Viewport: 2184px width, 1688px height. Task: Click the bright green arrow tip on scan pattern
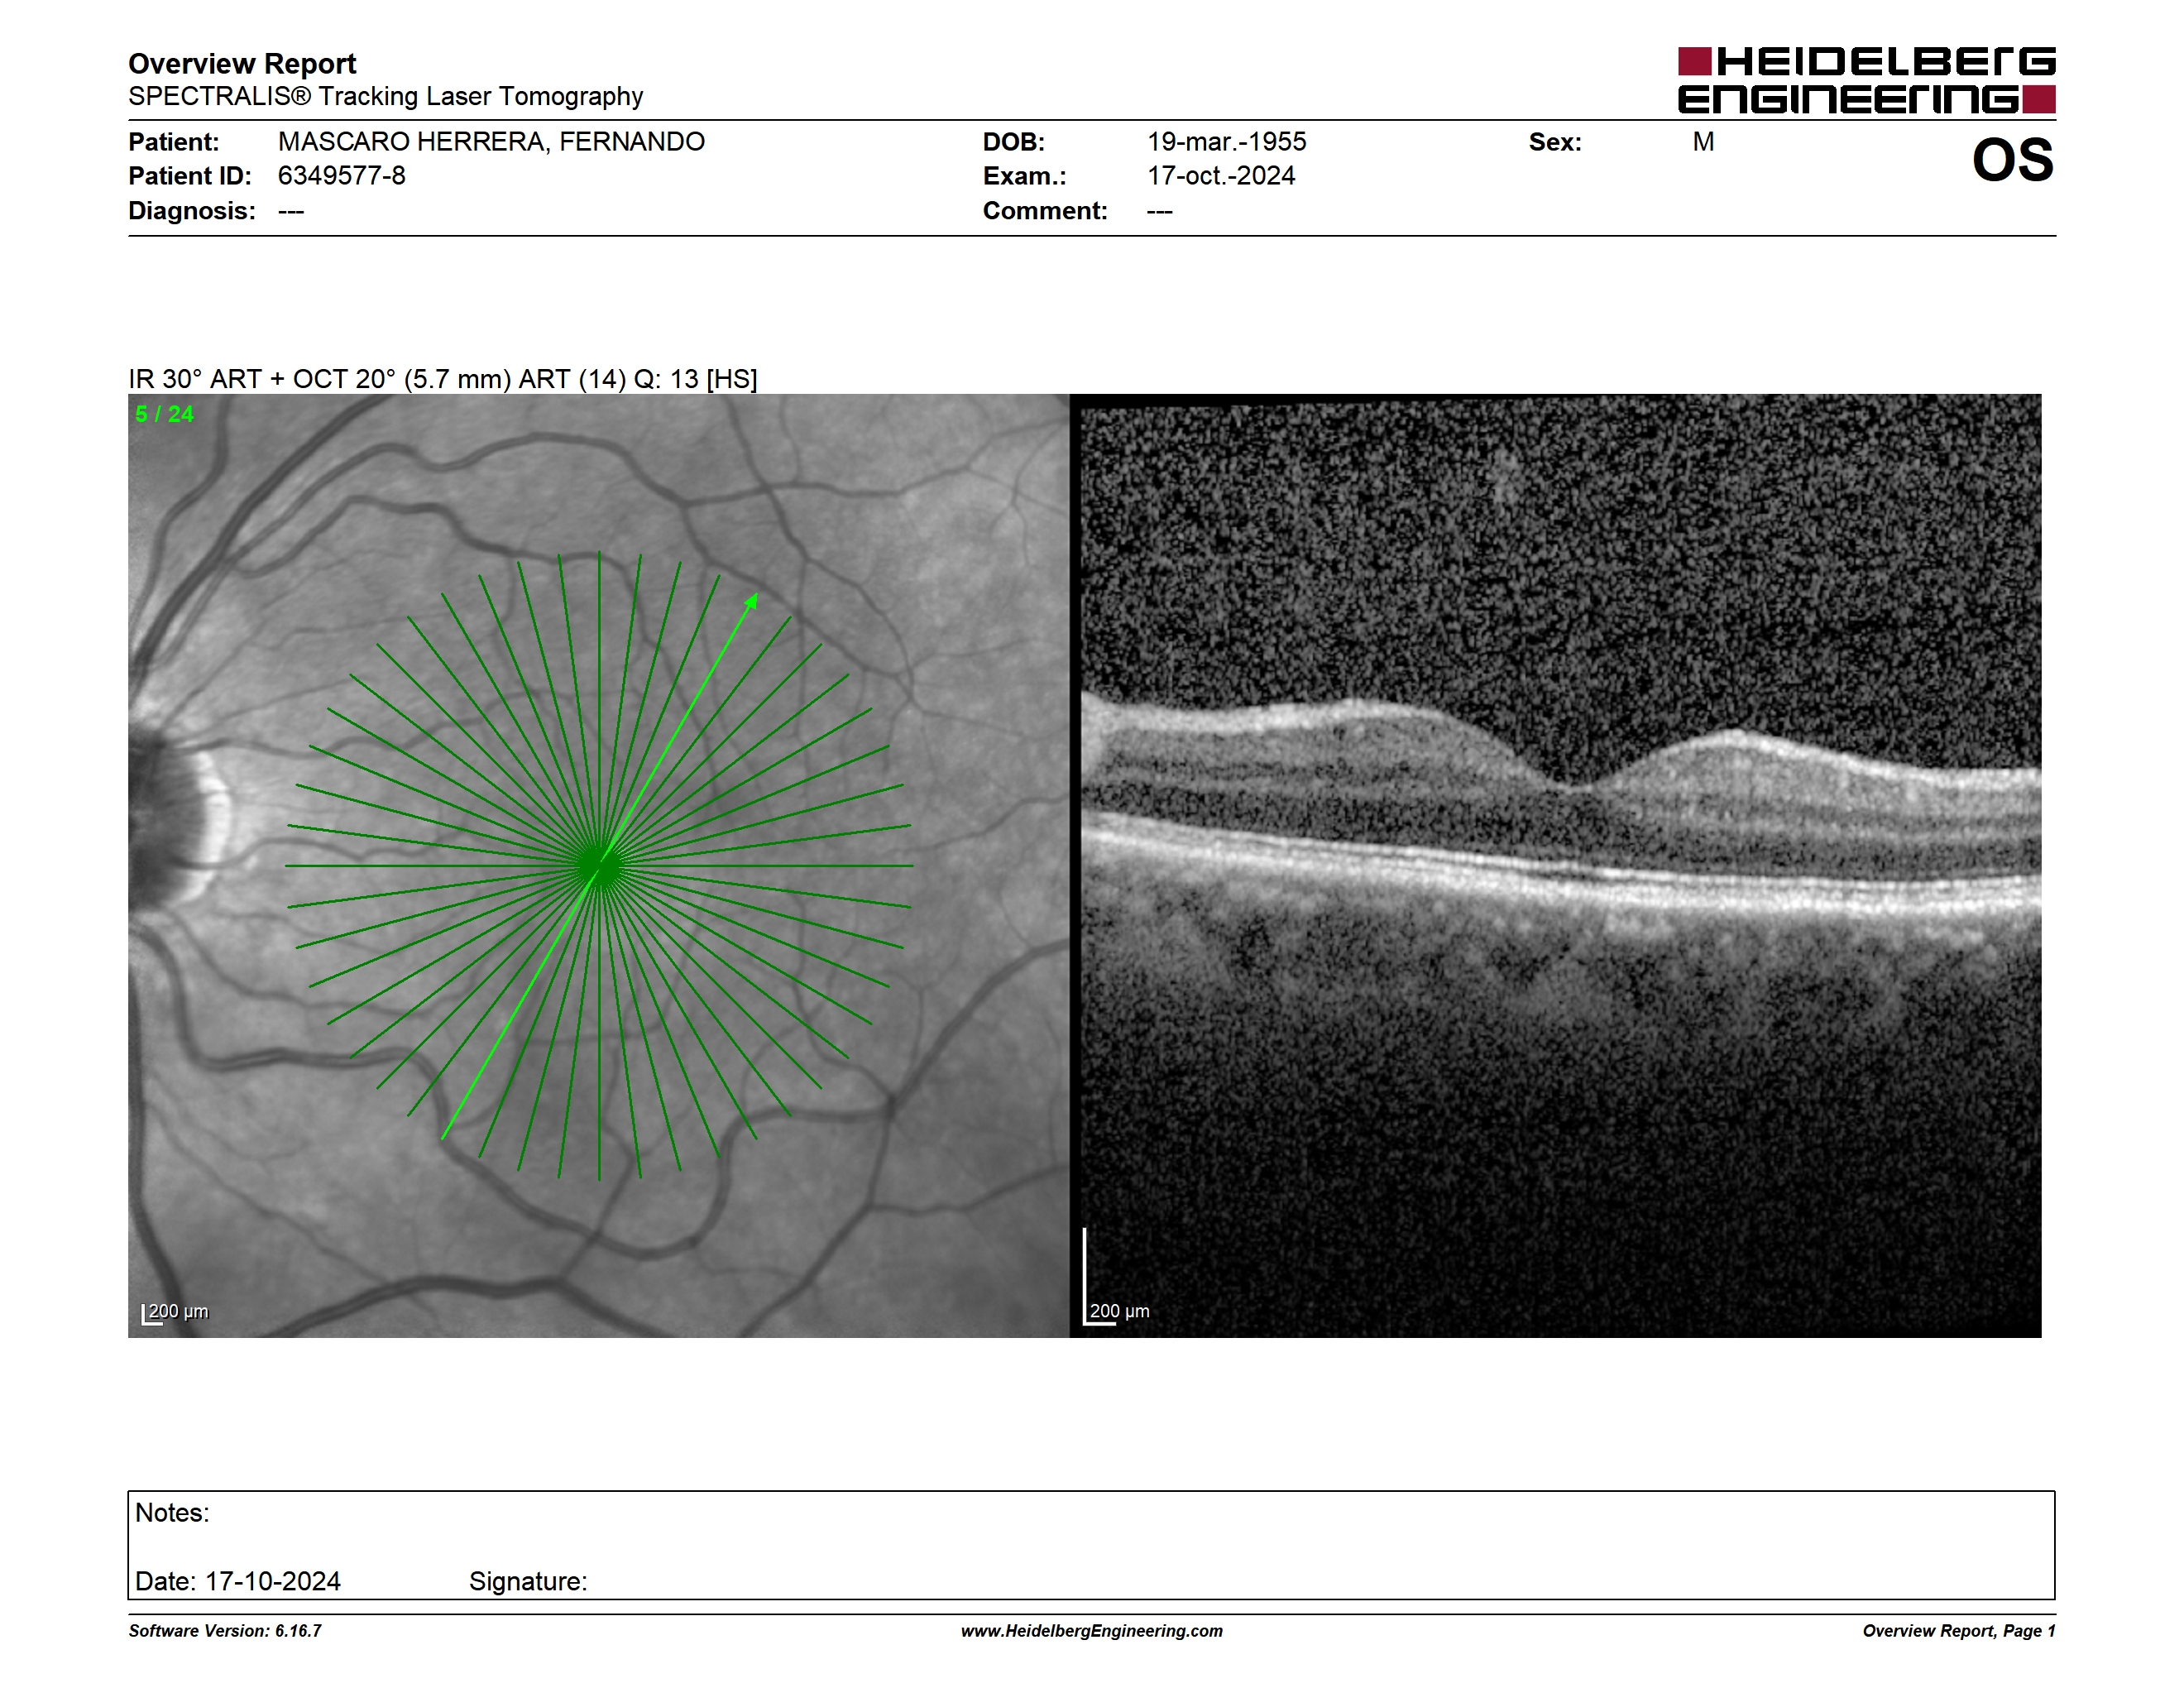[752, 600]
